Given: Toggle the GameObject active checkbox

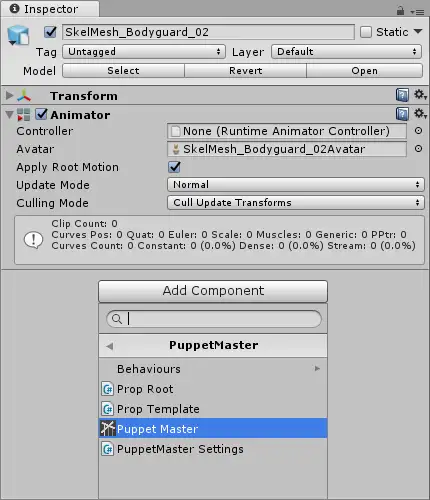Looking at the screenshot, I should (50, 32).
